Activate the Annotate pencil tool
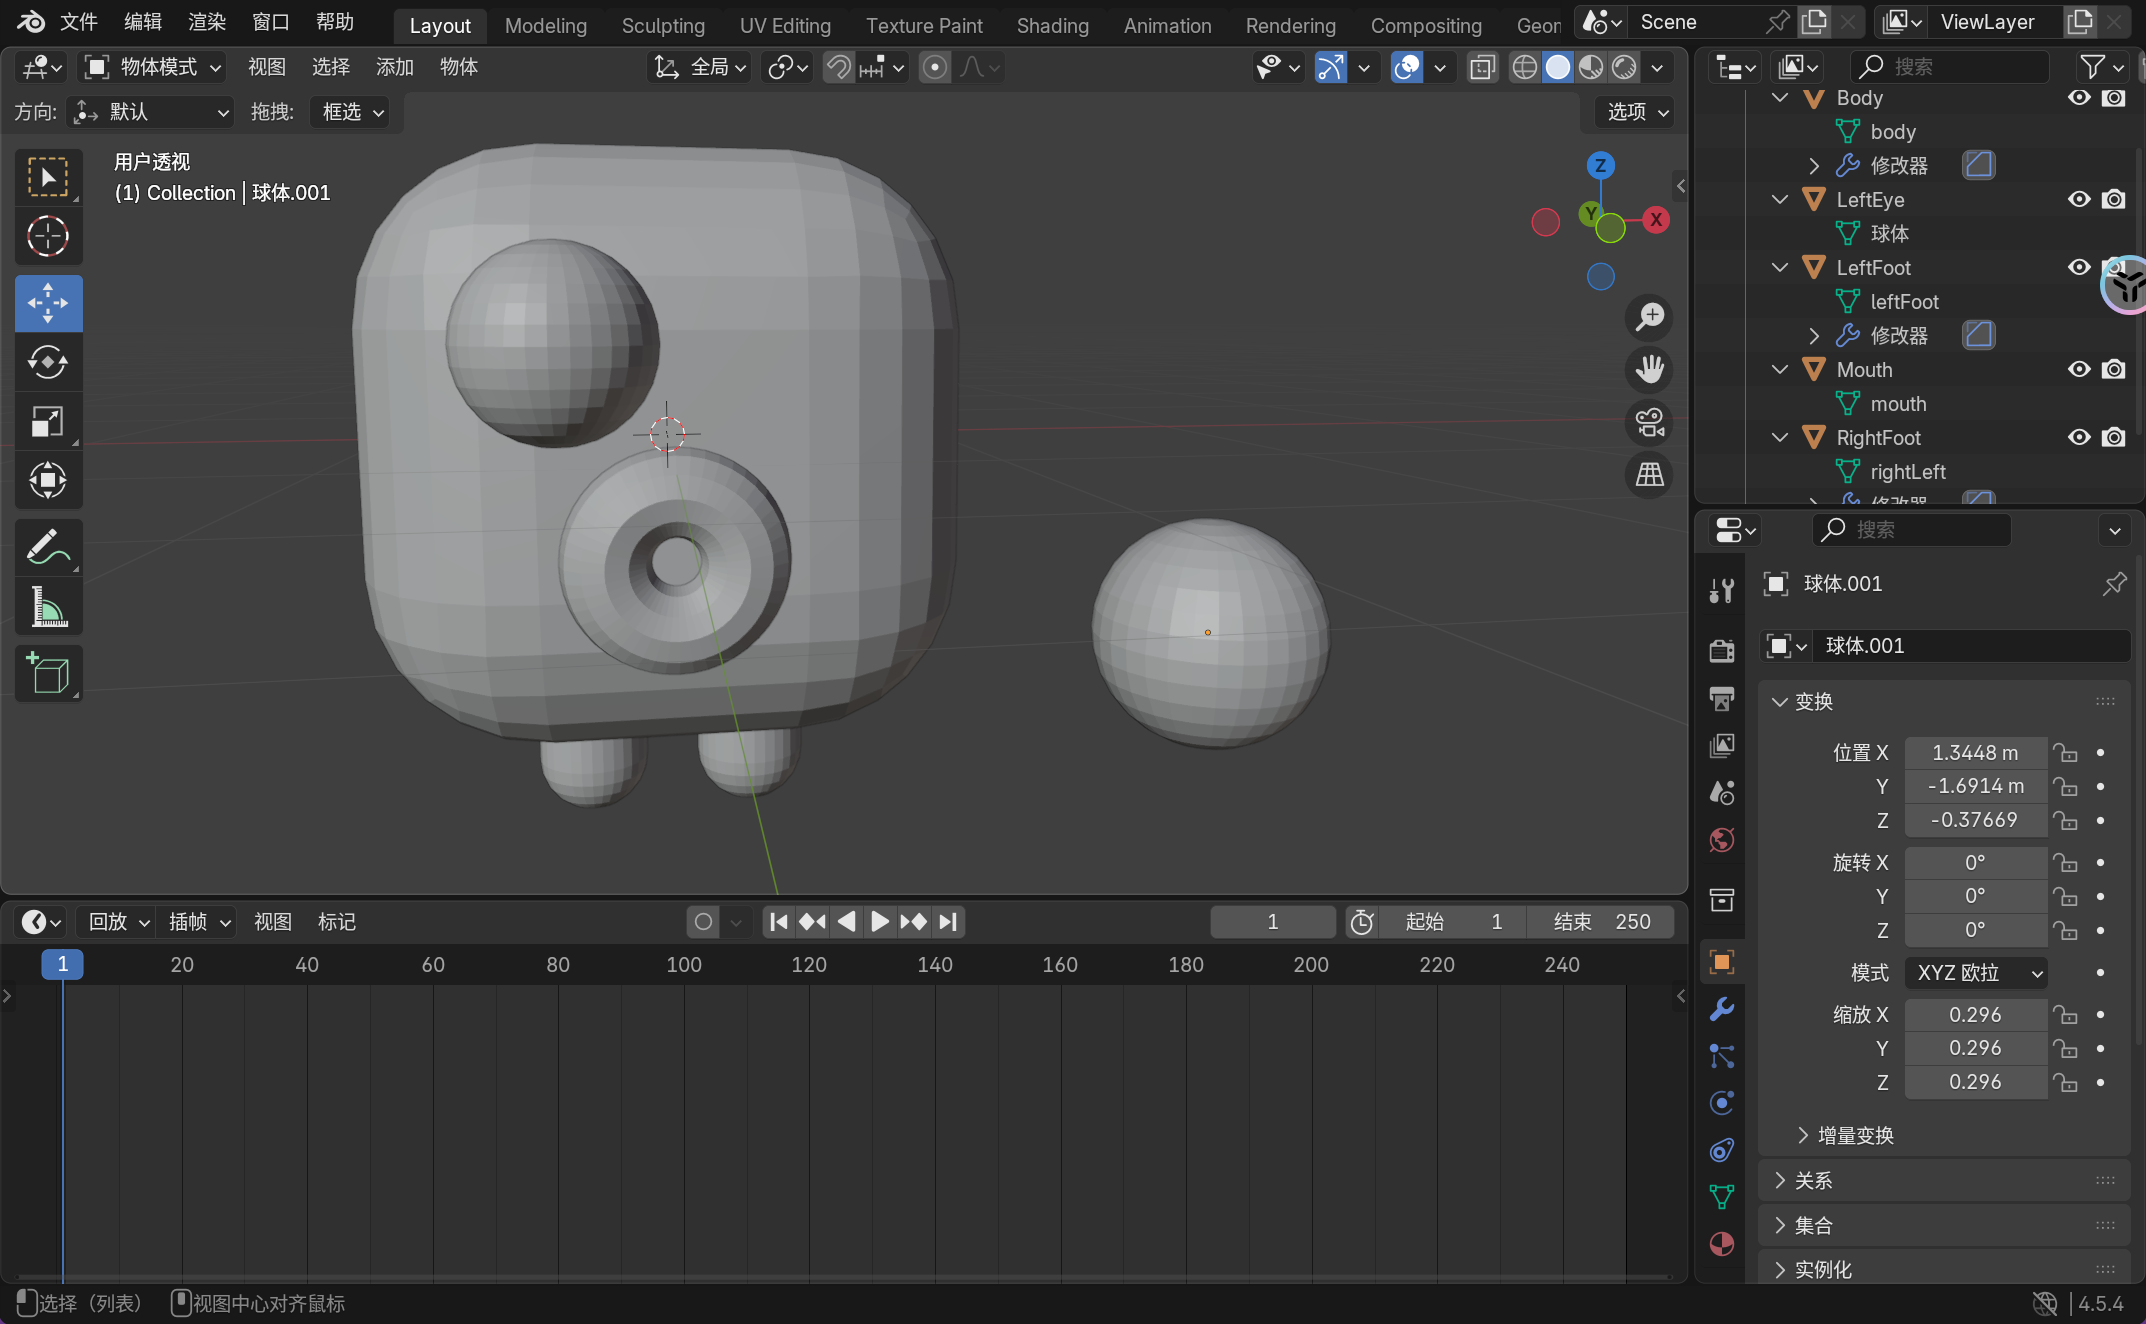Viewport: 2146px width, 1324px height. tap(48, 548)
